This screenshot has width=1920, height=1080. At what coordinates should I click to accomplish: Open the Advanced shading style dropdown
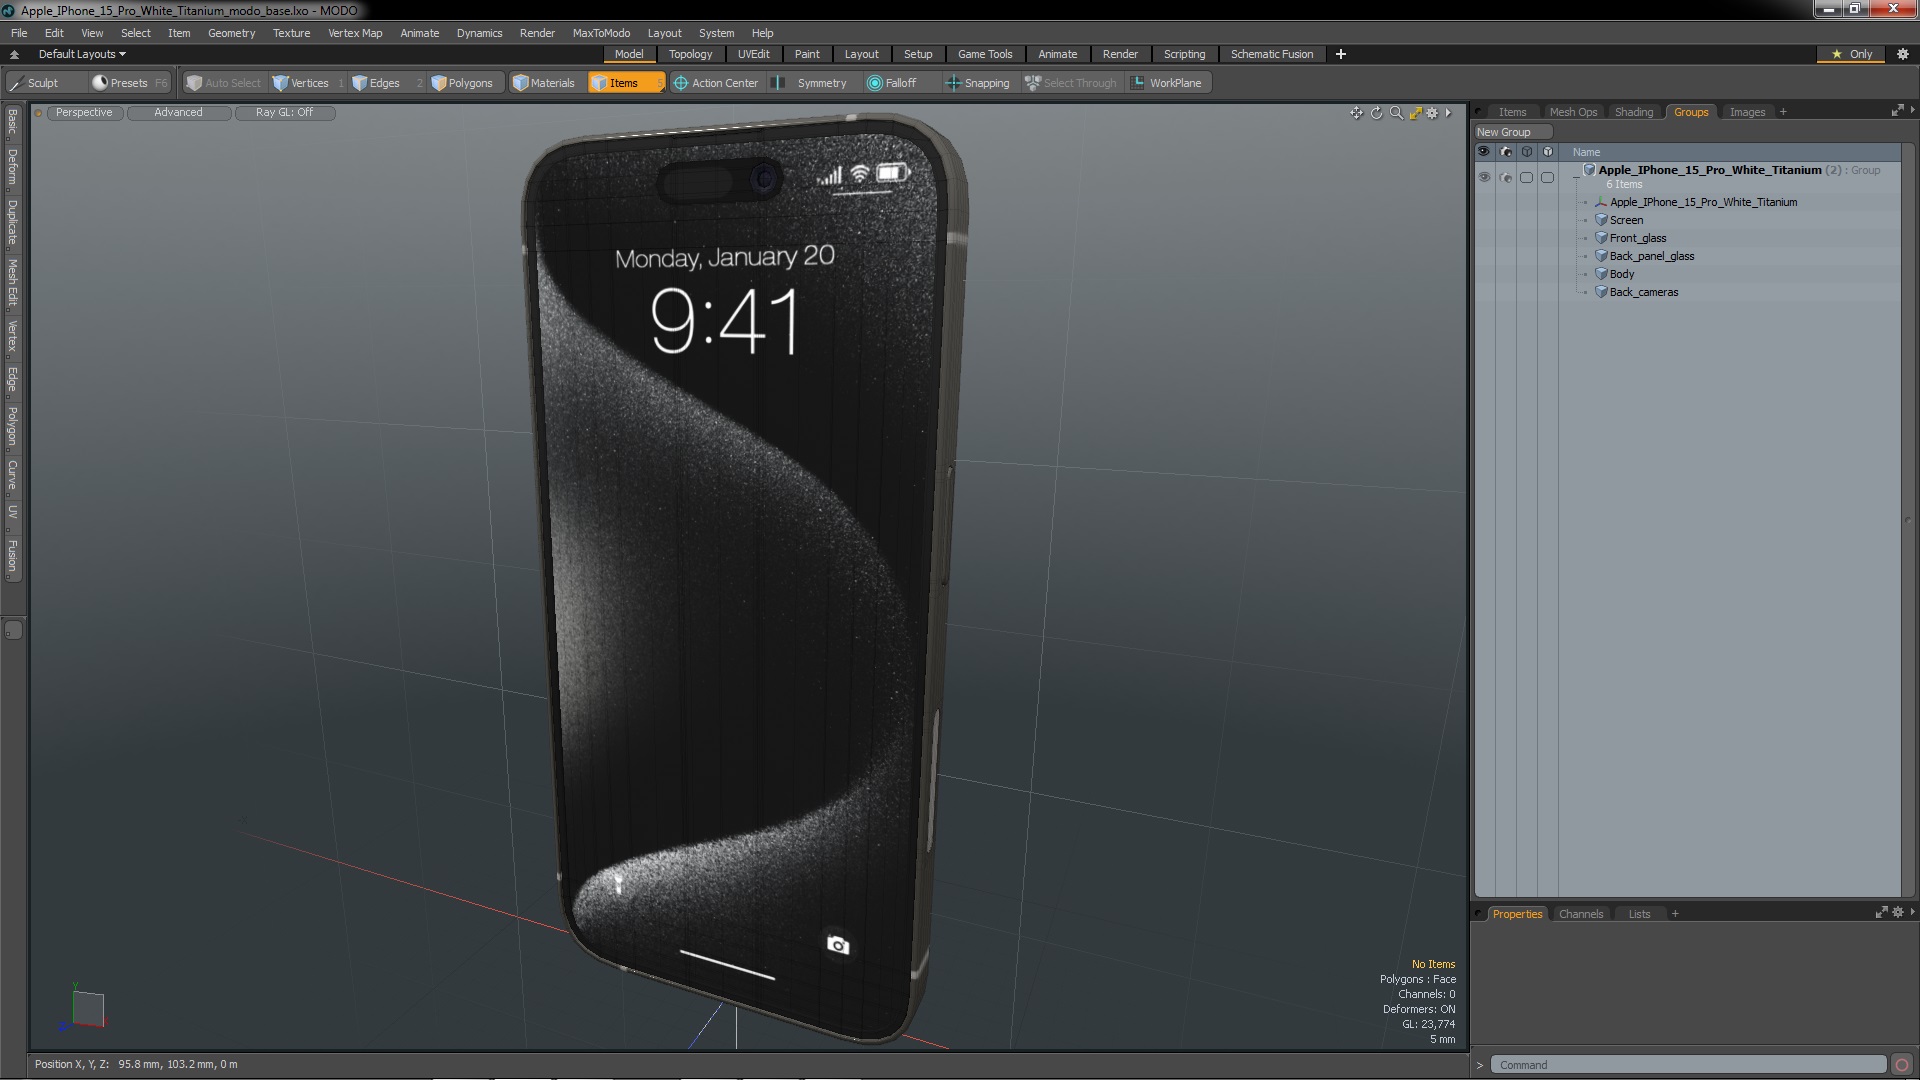(x=178, y=112)
